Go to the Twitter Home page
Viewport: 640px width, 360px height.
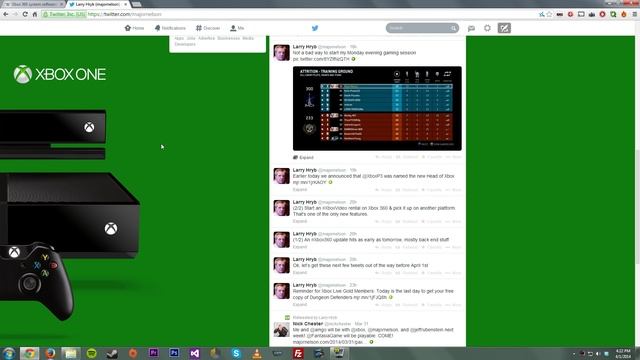[134, 28]
